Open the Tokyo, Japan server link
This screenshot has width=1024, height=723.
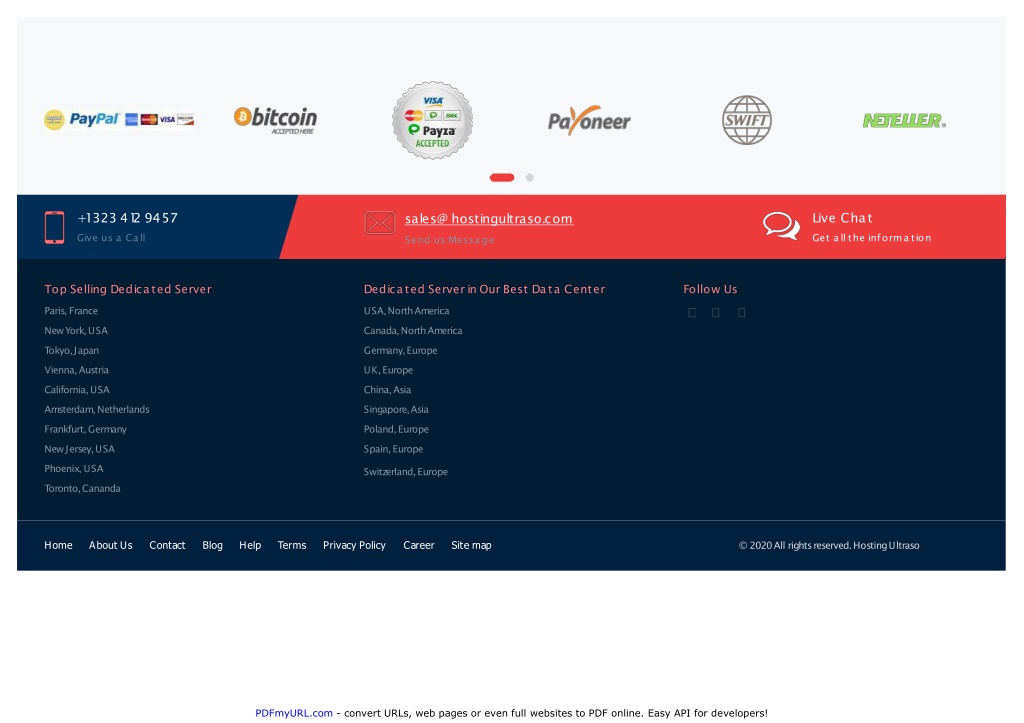pyautogui.click(x=72, y=351)
